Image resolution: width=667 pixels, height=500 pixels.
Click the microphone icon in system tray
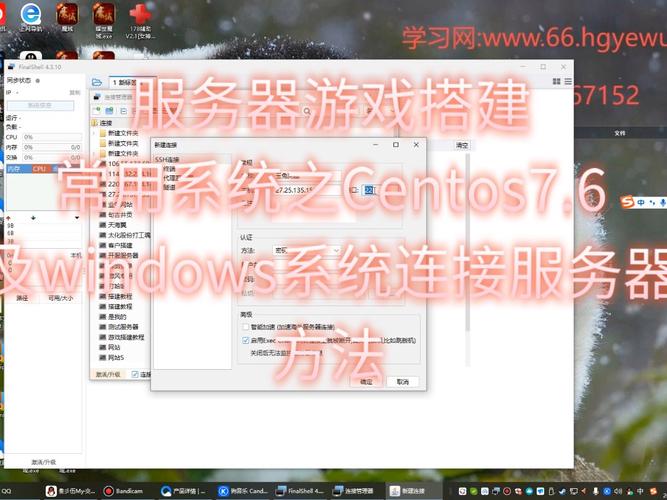pyautogui.click(x=596, y=491)
